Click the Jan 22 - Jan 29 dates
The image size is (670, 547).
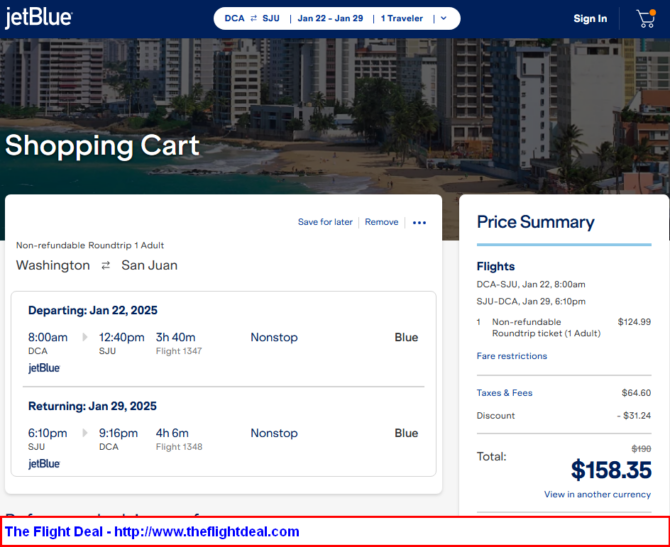pos(330,18)
